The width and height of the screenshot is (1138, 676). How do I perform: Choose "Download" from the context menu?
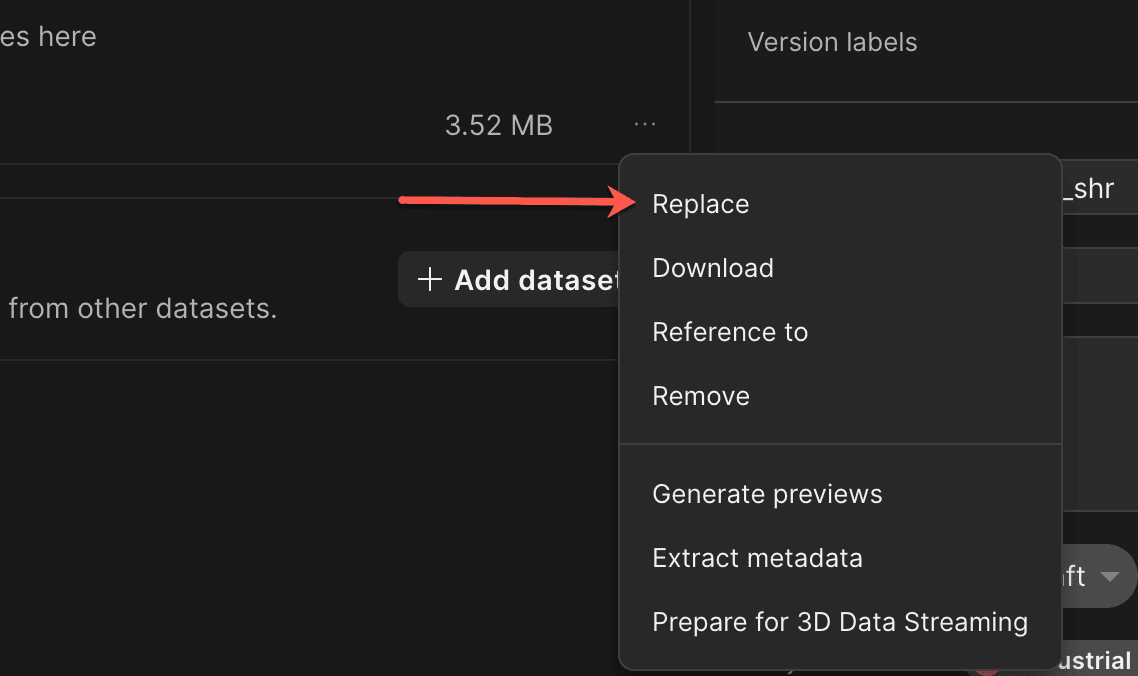pyautogui.click(x=712, y=267)
